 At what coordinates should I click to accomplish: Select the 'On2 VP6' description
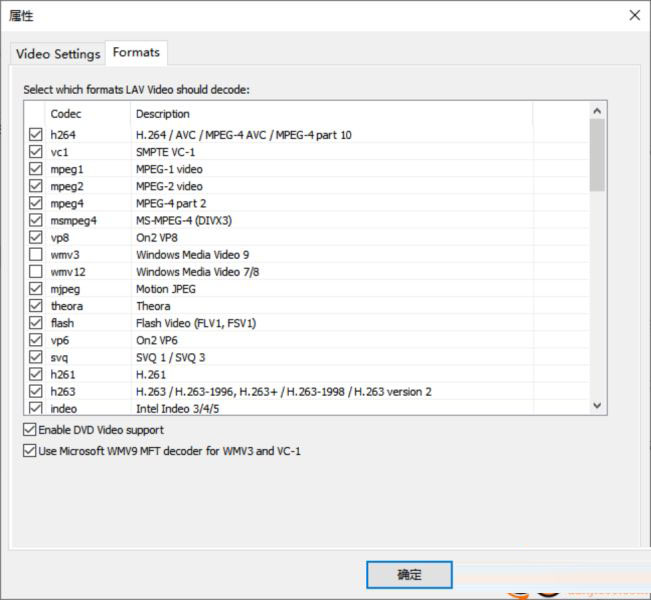click(x=157, y=340)
